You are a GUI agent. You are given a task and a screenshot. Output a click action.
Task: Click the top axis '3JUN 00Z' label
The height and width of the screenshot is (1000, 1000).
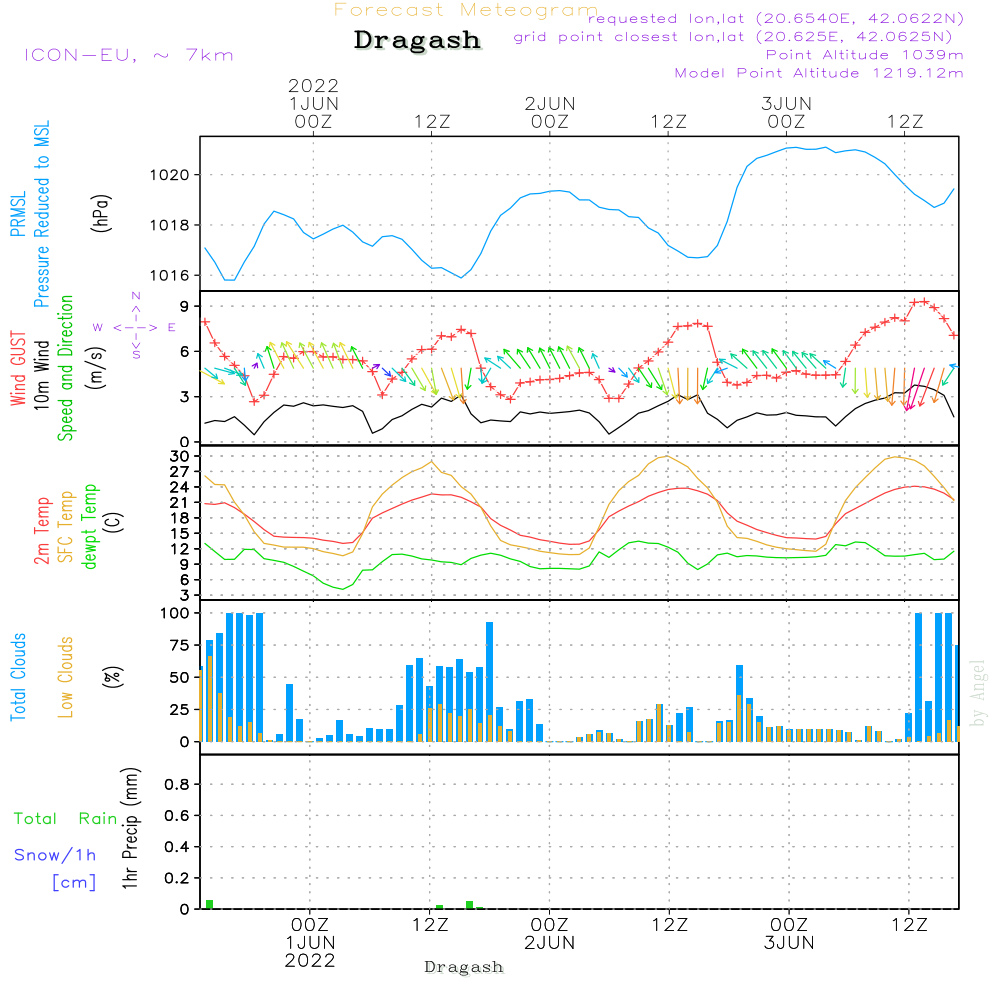pos(786,112)
